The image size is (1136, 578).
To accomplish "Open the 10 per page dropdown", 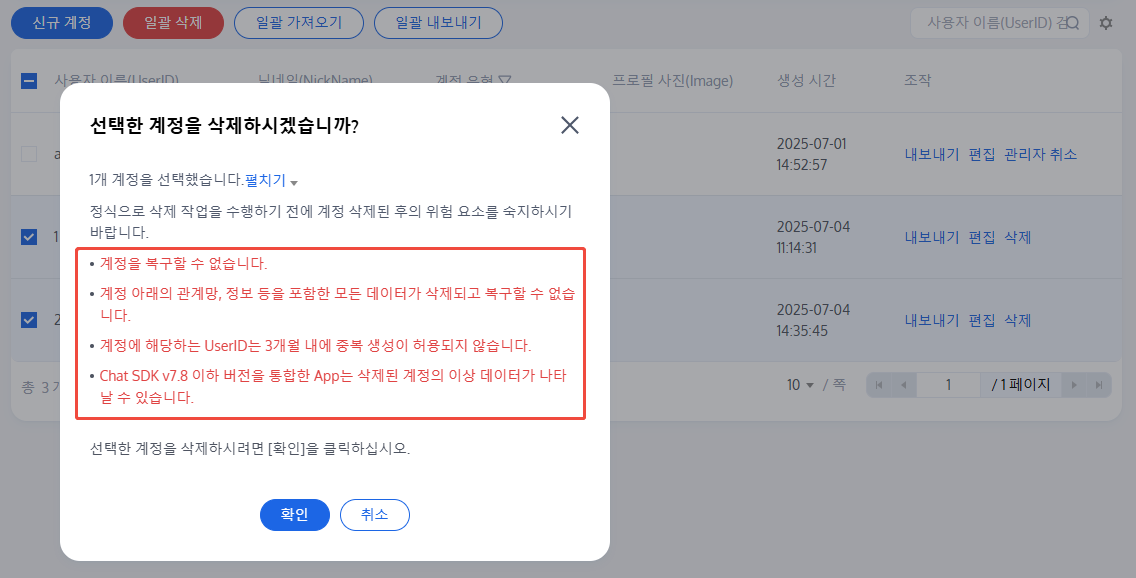I will 800,385.
